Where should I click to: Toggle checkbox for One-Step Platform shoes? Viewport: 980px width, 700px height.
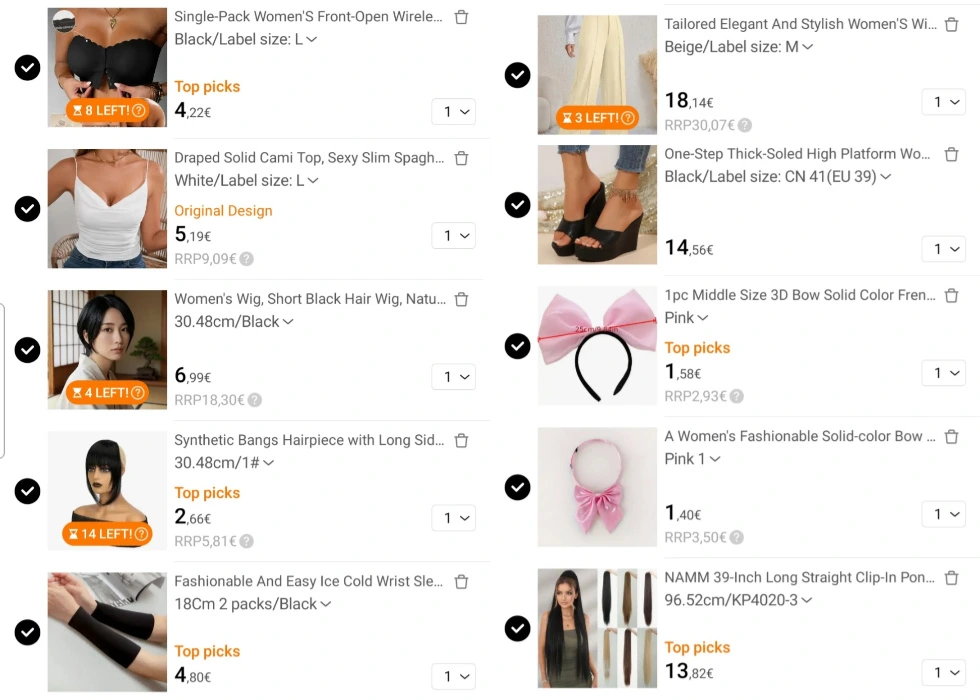[x=517, y=205]
